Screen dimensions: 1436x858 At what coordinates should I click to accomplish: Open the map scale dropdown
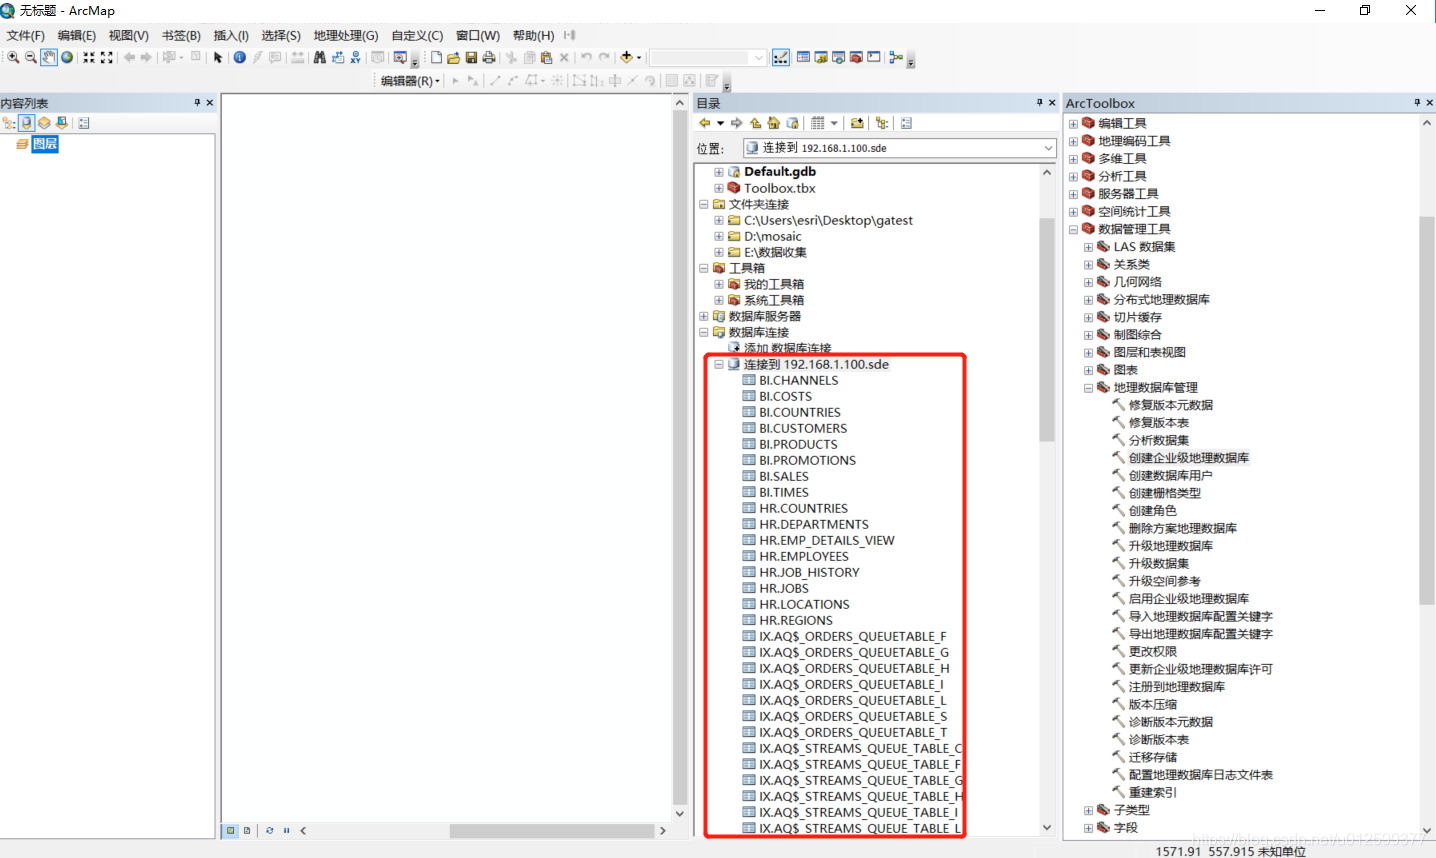click(x=759, y=57)
